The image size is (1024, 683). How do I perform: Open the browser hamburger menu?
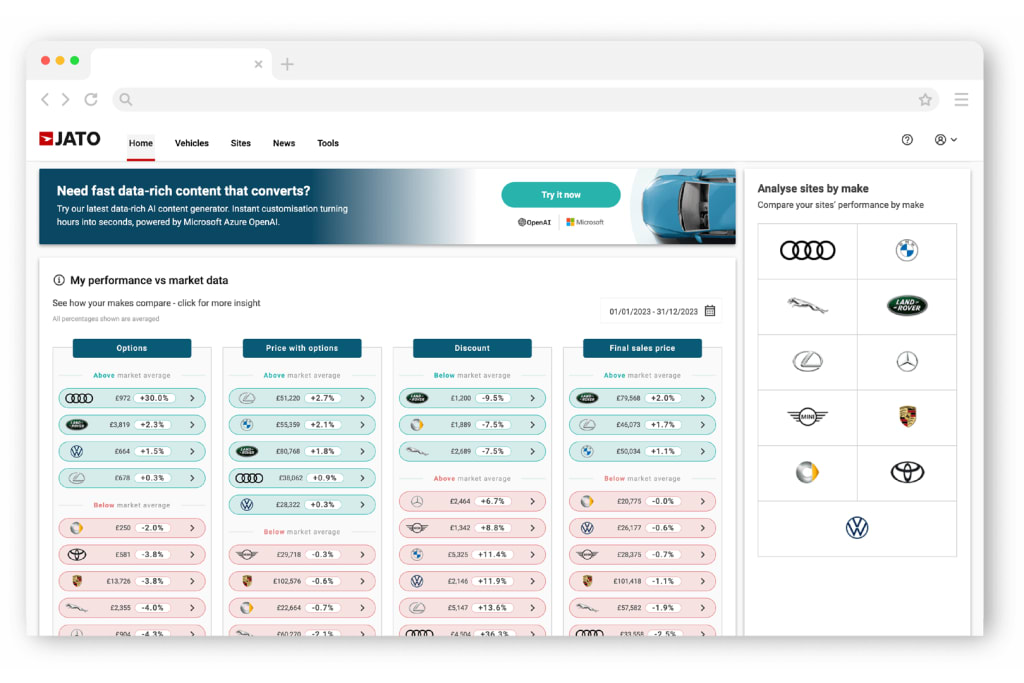click(961, 99)
